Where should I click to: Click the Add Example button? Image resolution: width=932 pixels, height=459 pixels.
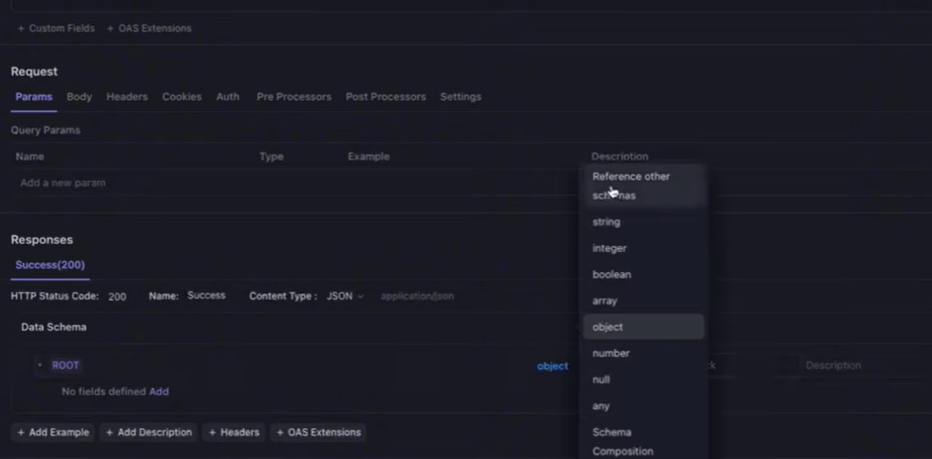point(53,432)
